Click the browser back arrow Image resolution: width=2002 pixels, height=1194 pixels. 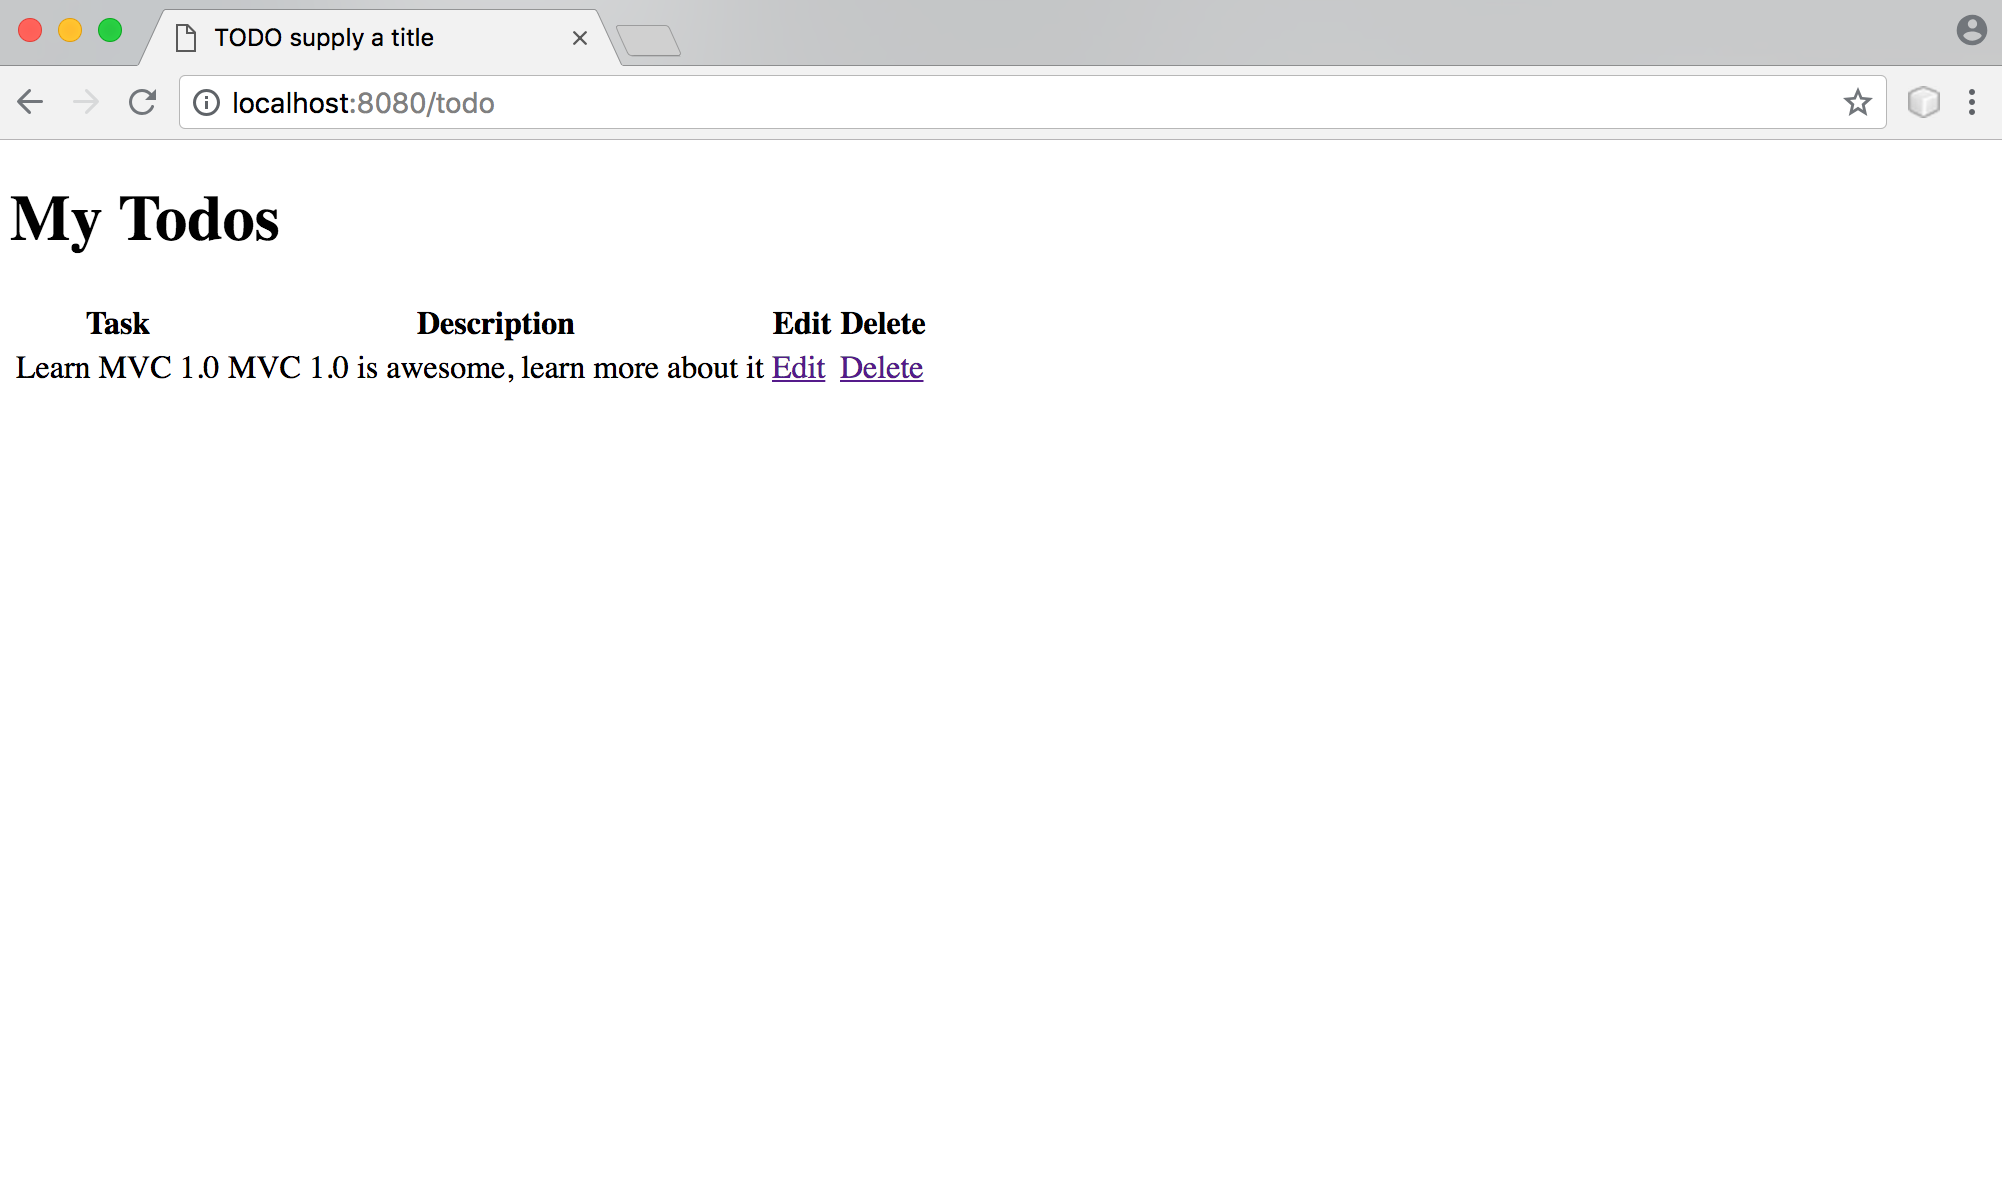30,102
